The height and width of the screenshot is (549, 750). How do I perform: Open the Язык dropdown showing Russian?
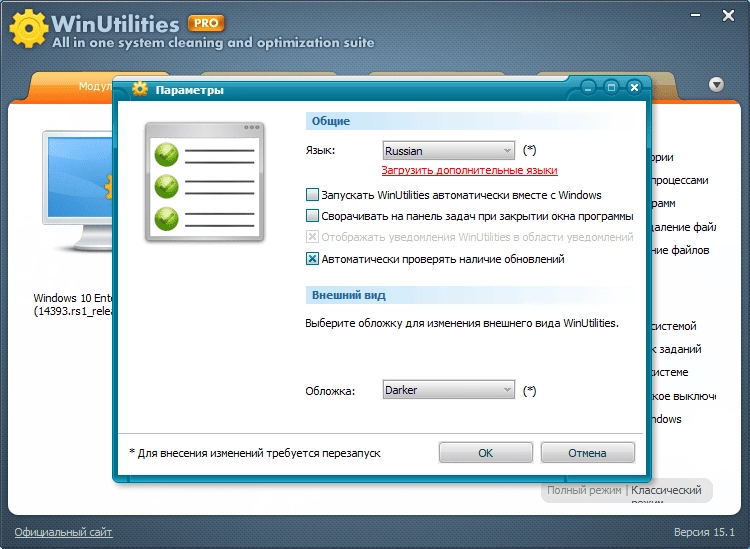tap(449, 151)
